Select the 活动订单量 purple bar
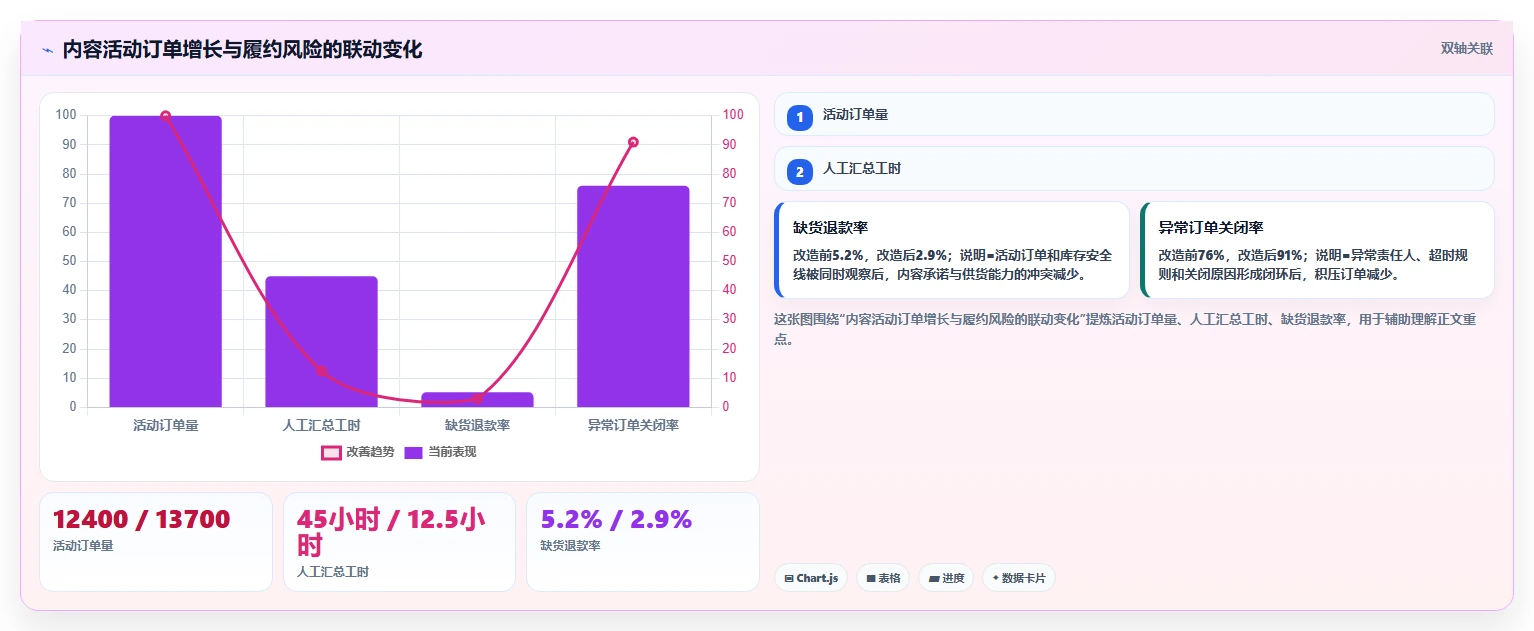 165,261
